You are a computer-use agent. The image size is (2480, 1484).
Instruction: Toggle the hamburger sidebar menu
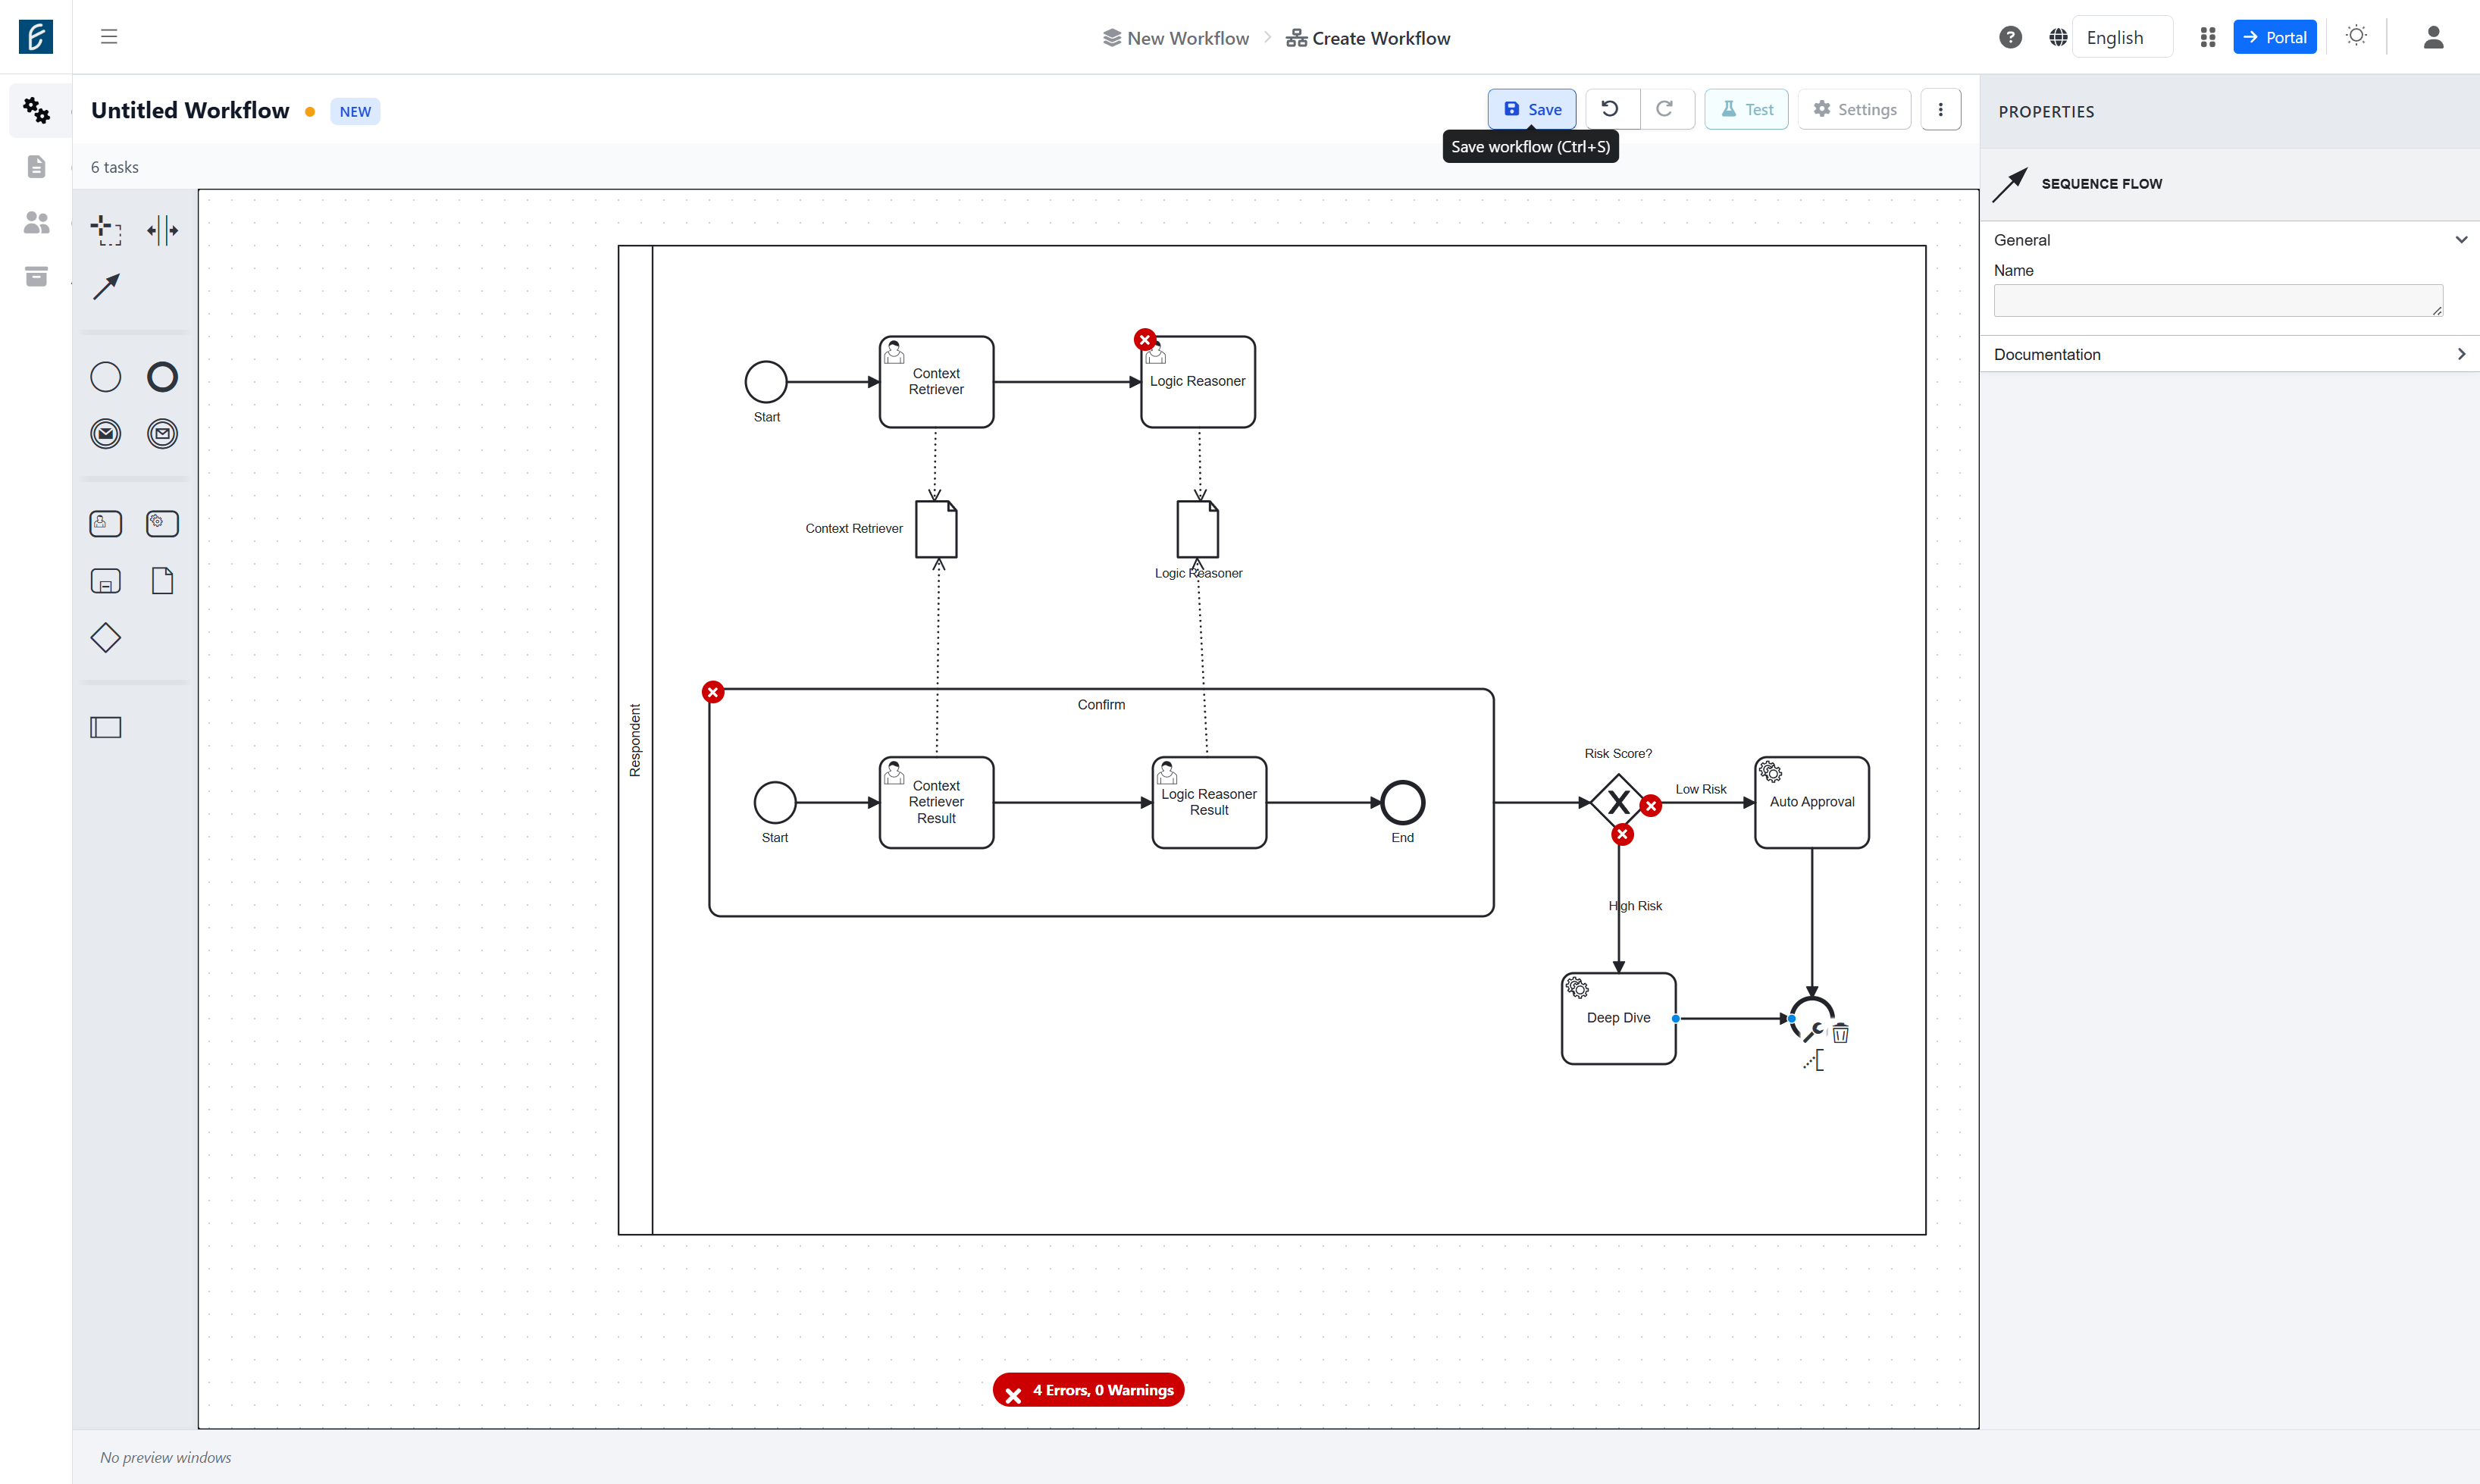(x=109, y=37)
